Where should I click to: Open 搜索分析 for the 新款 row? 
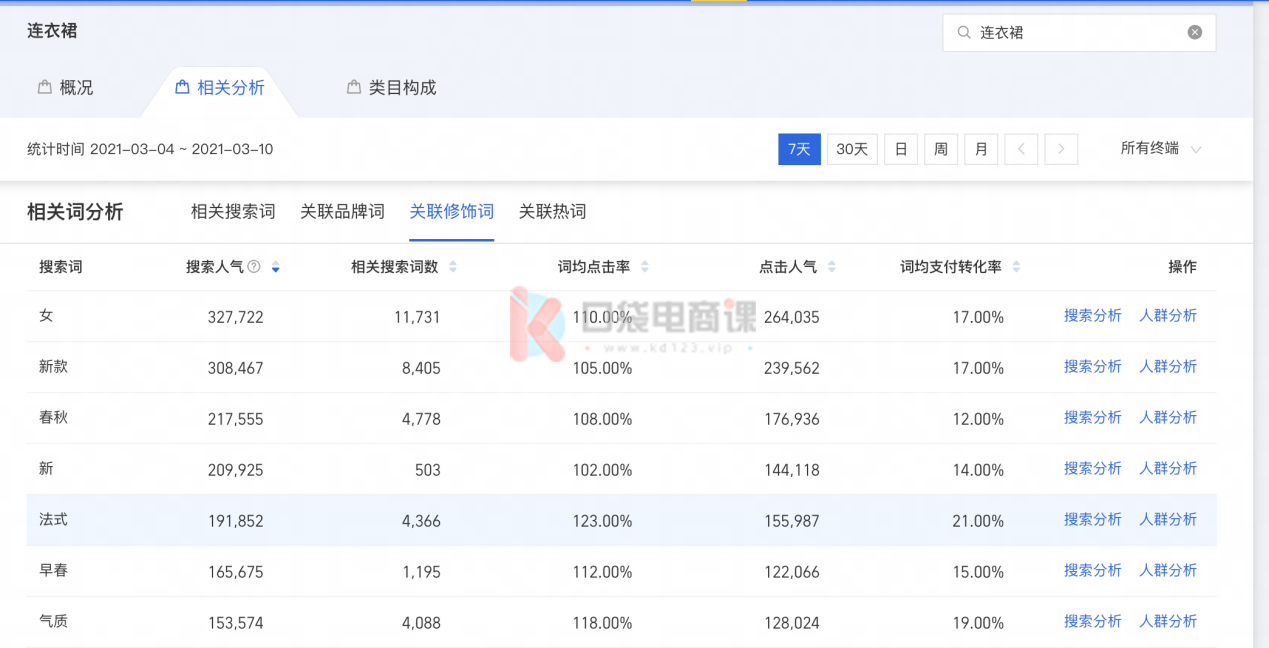(x=1093, y=367)
